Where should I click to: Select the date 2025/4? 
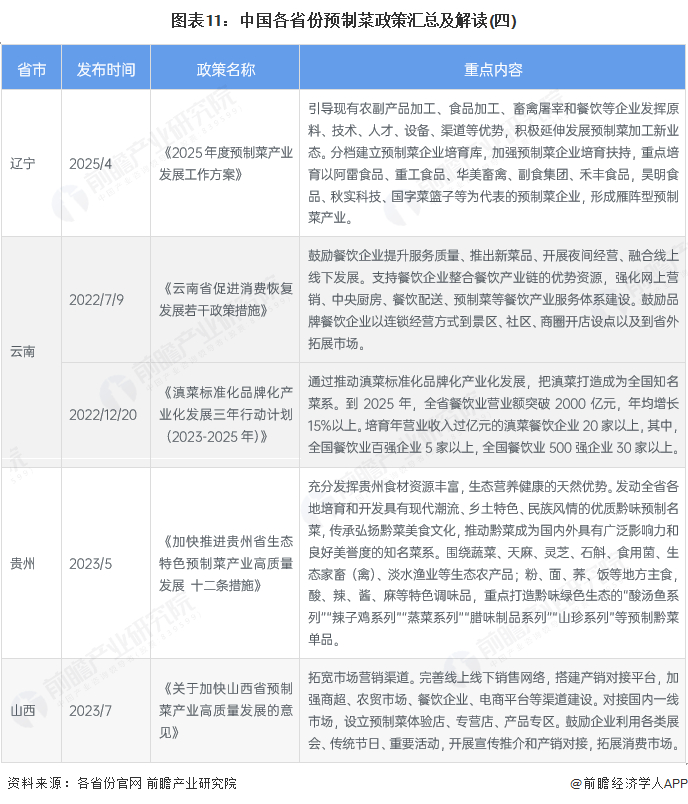click(90, 164)
